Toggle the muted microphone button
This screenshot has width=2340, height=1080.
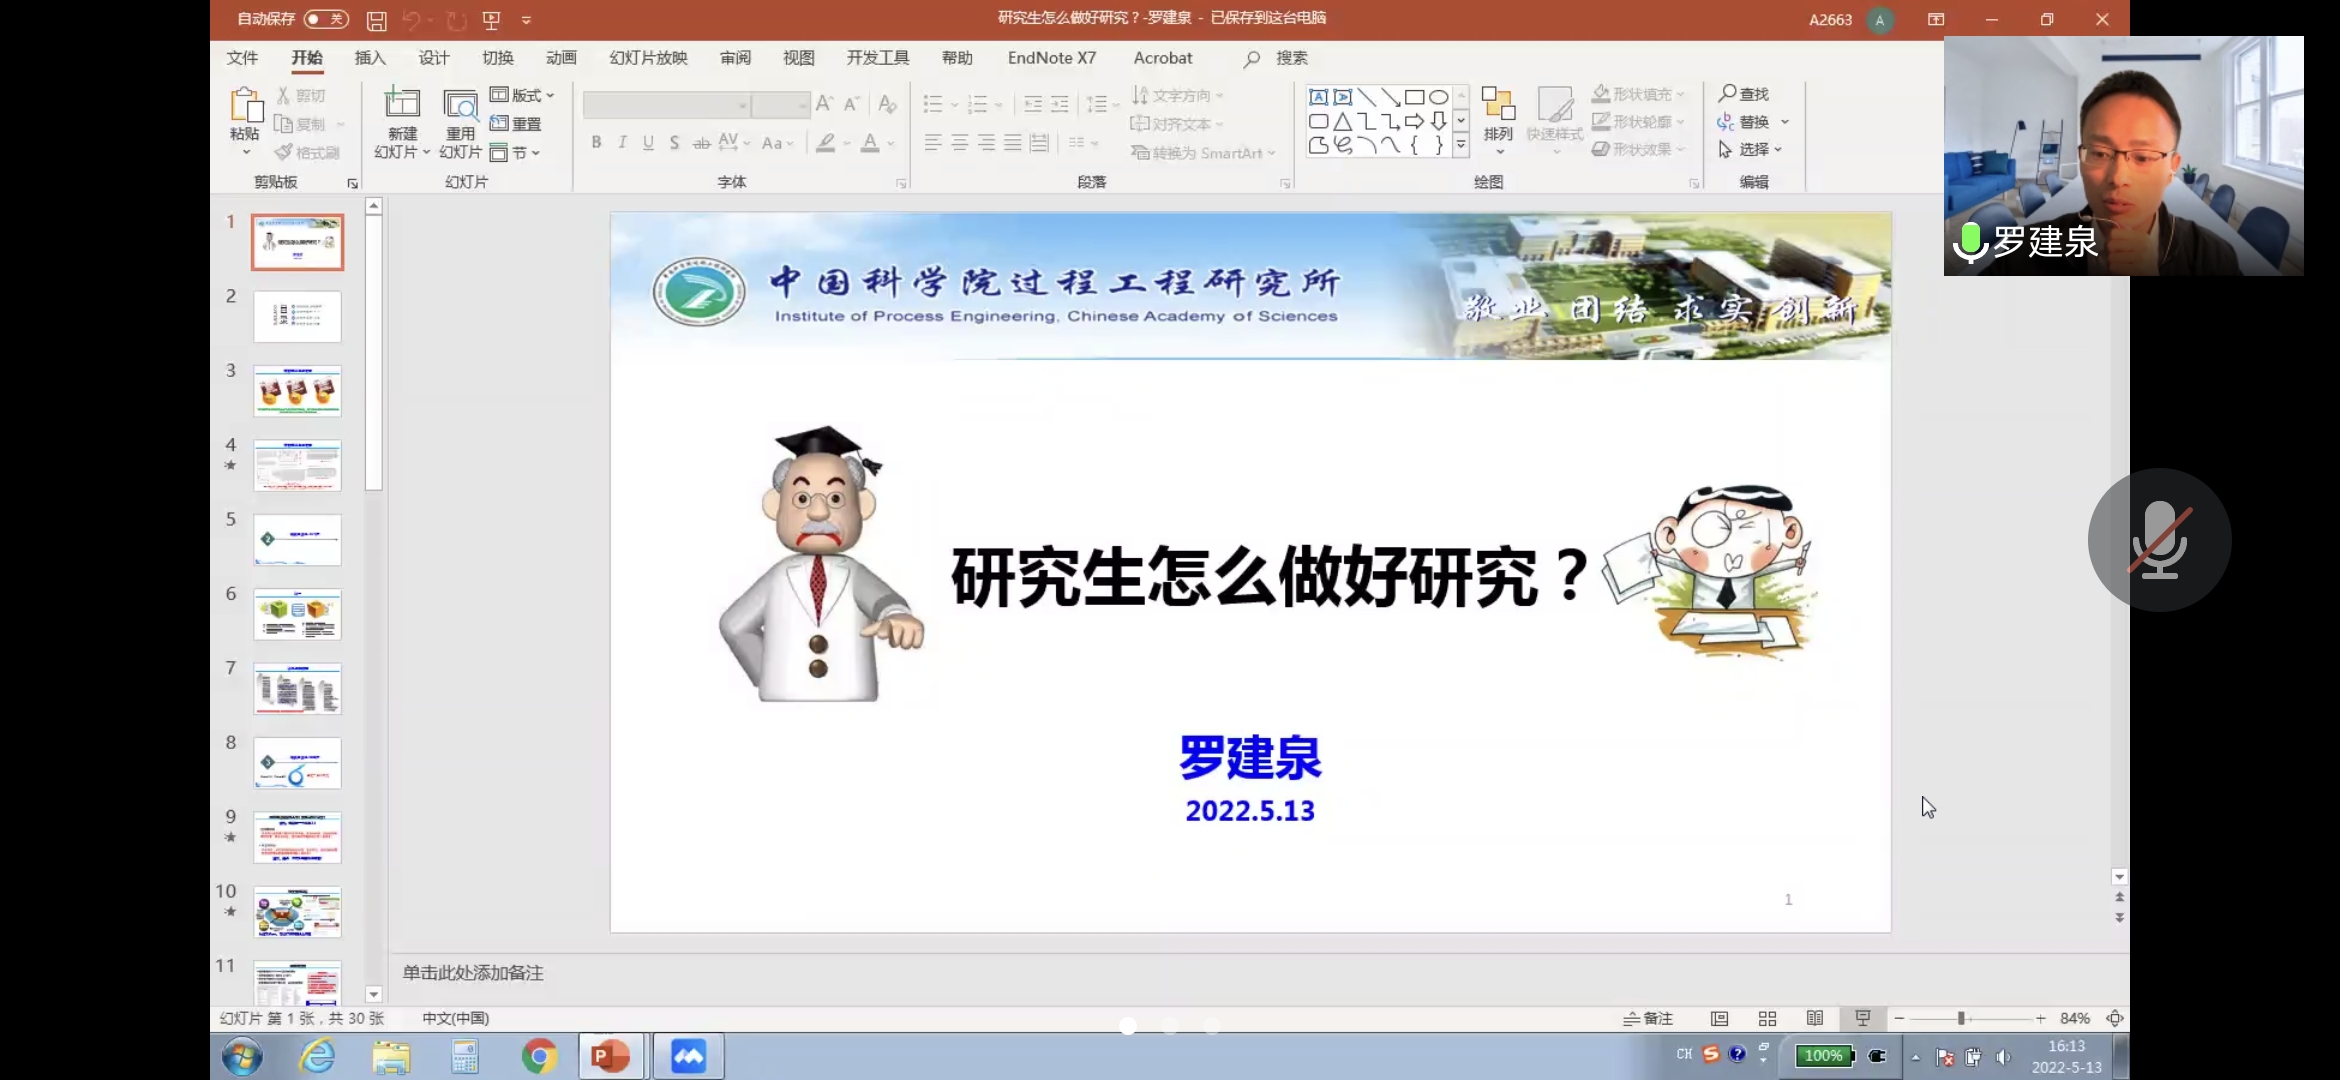coord(2159,540)
